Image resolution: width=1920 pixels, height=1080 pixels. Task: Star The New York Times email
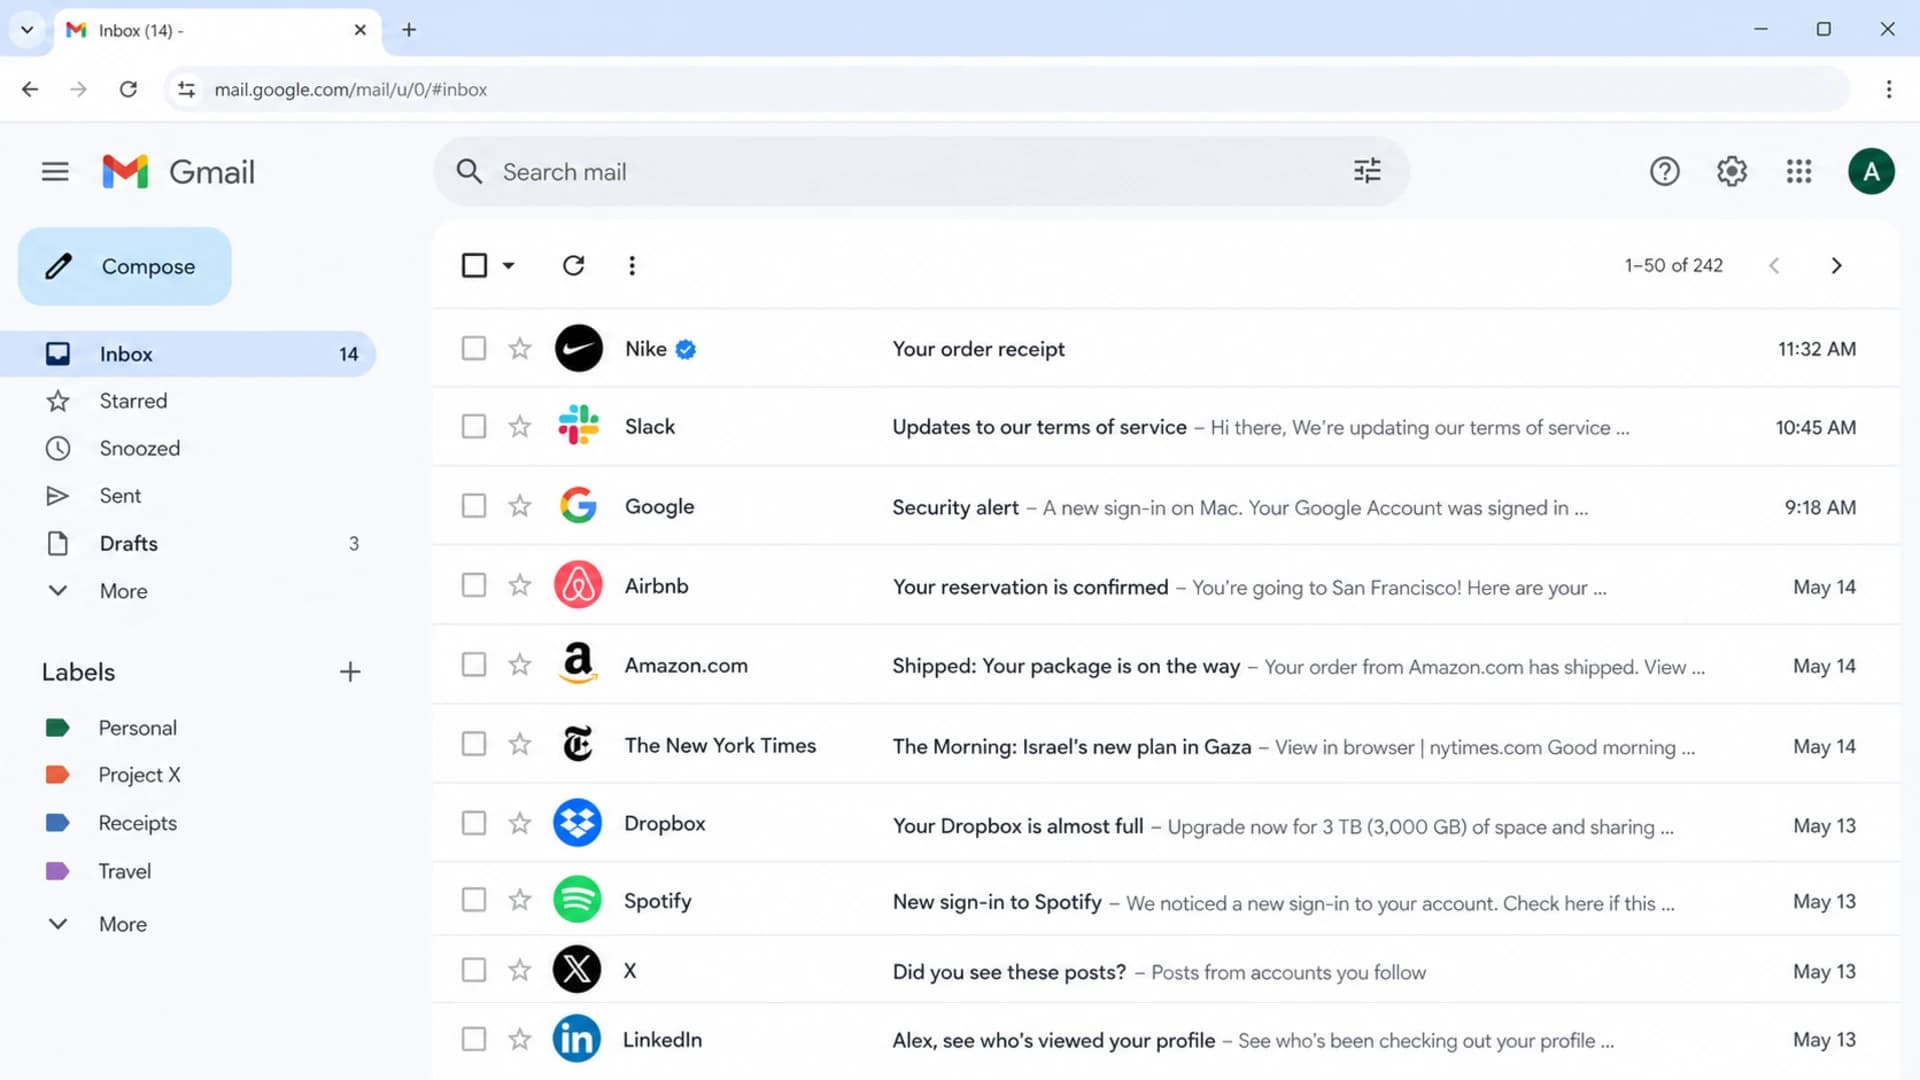point(519,744)
